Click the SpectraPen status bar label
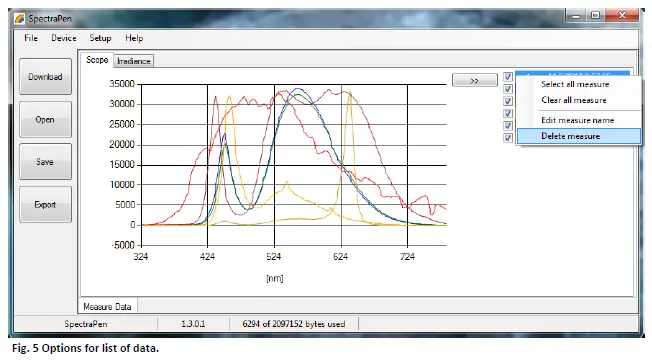Image resolution: width=652 pixels, height=361 pixels. coord(86,324)
